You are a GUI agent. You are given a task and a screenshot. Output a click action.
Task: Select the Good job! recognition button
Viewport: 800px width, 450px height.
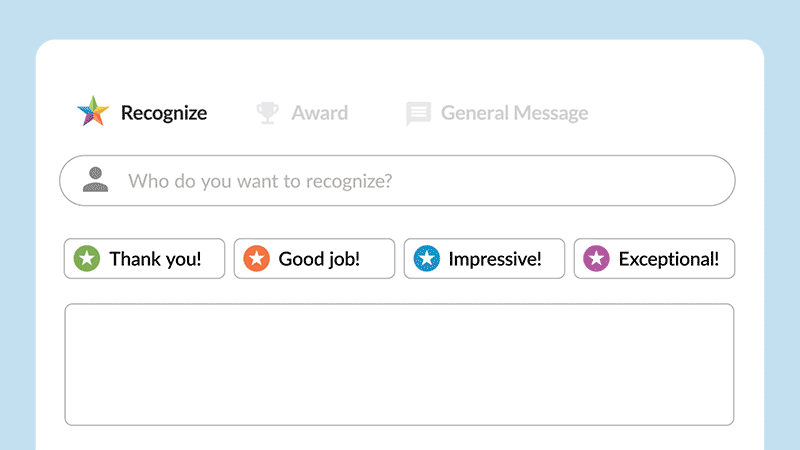click(314, 259)
